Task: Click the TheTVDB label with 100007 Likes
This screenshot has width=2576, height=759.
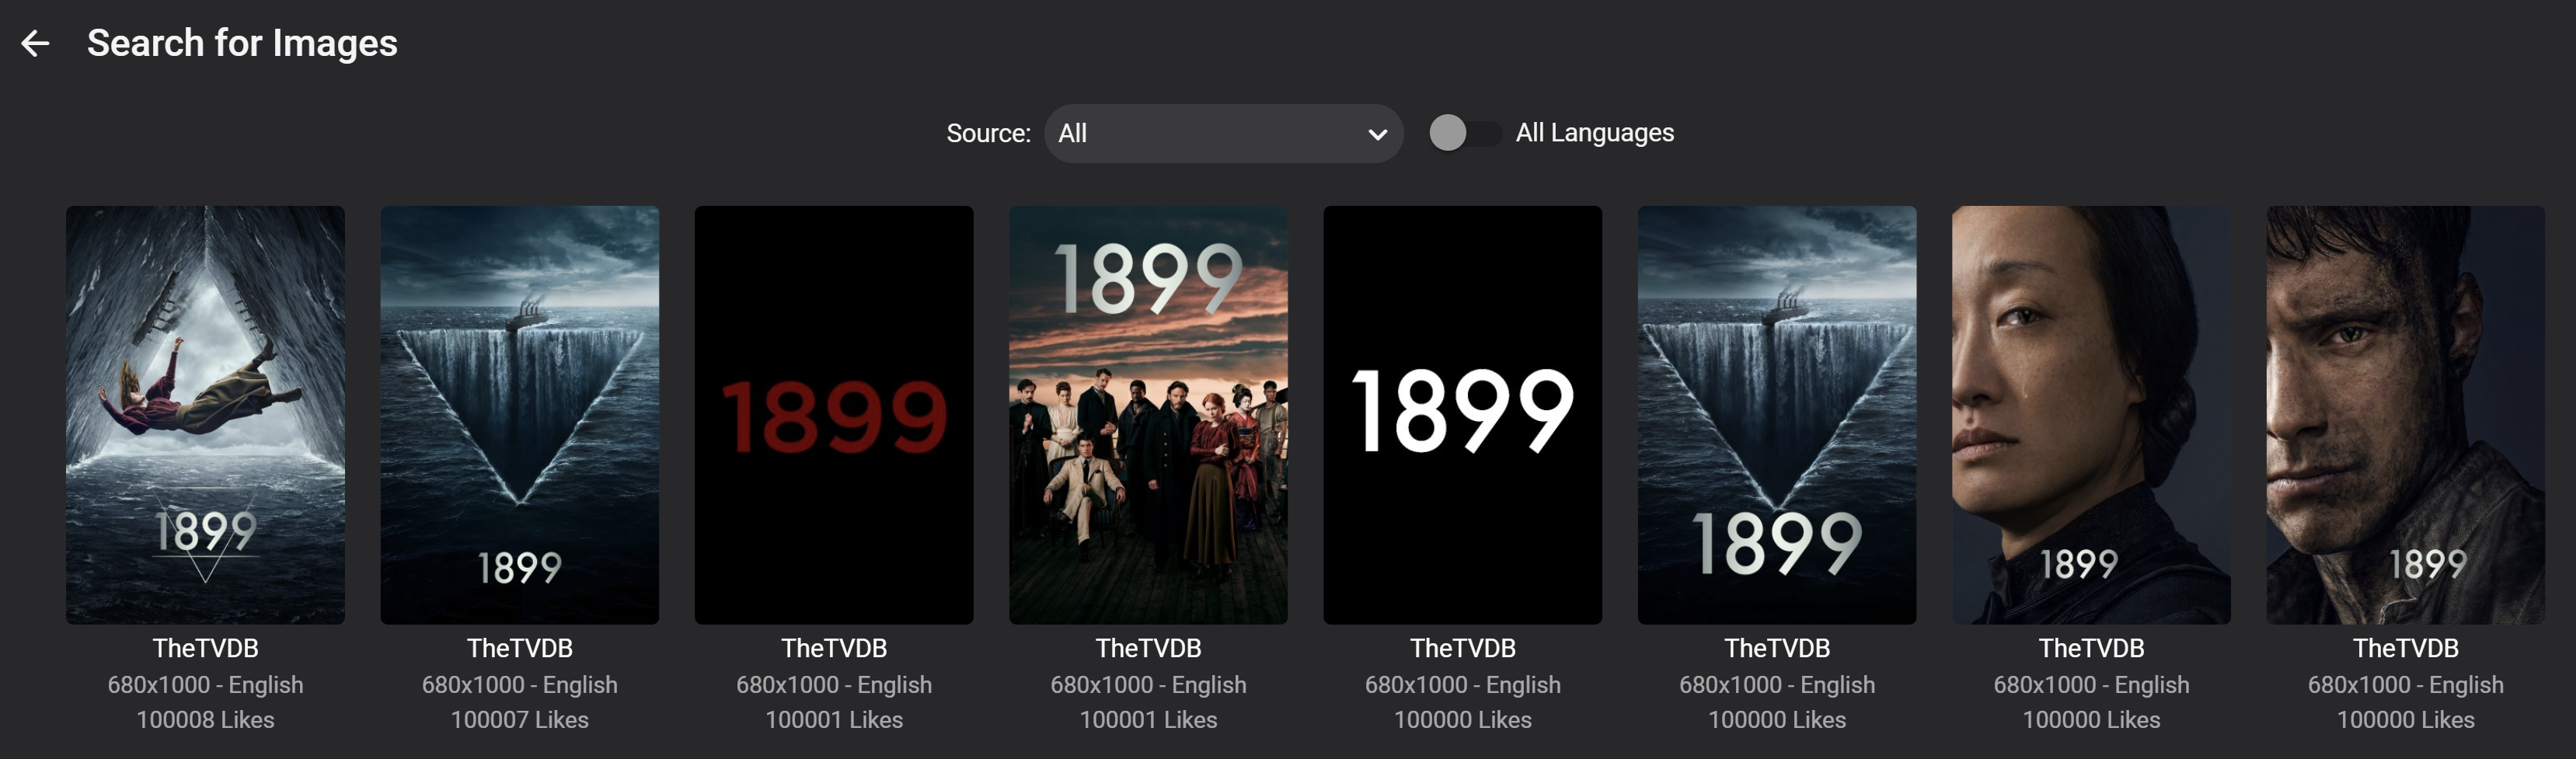Action: 519,648
